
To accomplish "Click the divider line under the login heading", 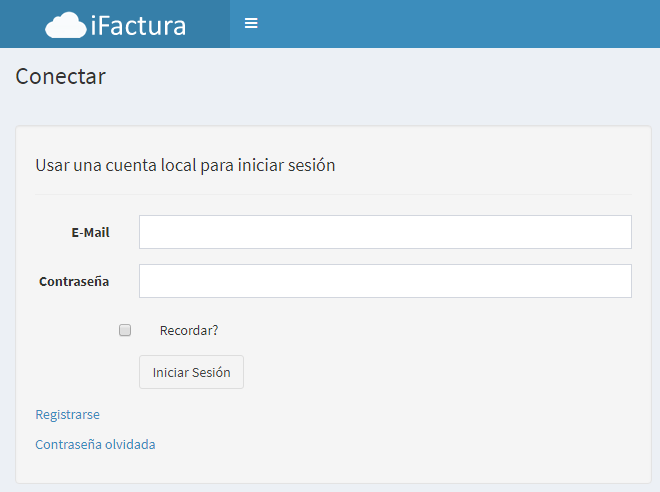I will click(x=333, y=194).
